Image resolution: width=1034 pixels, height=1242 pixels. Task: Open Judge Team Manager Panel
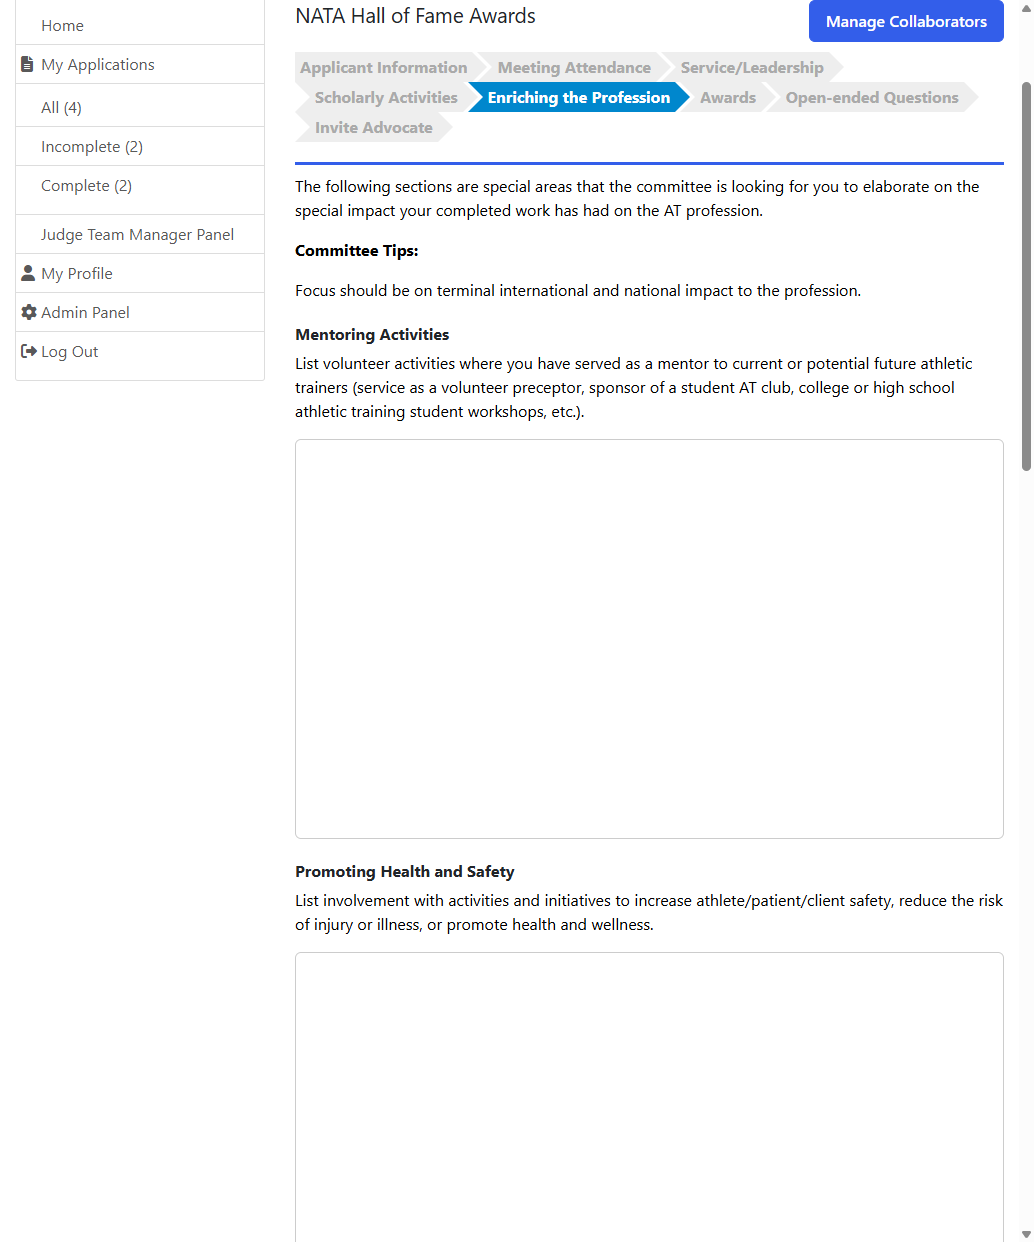(137, 234)
